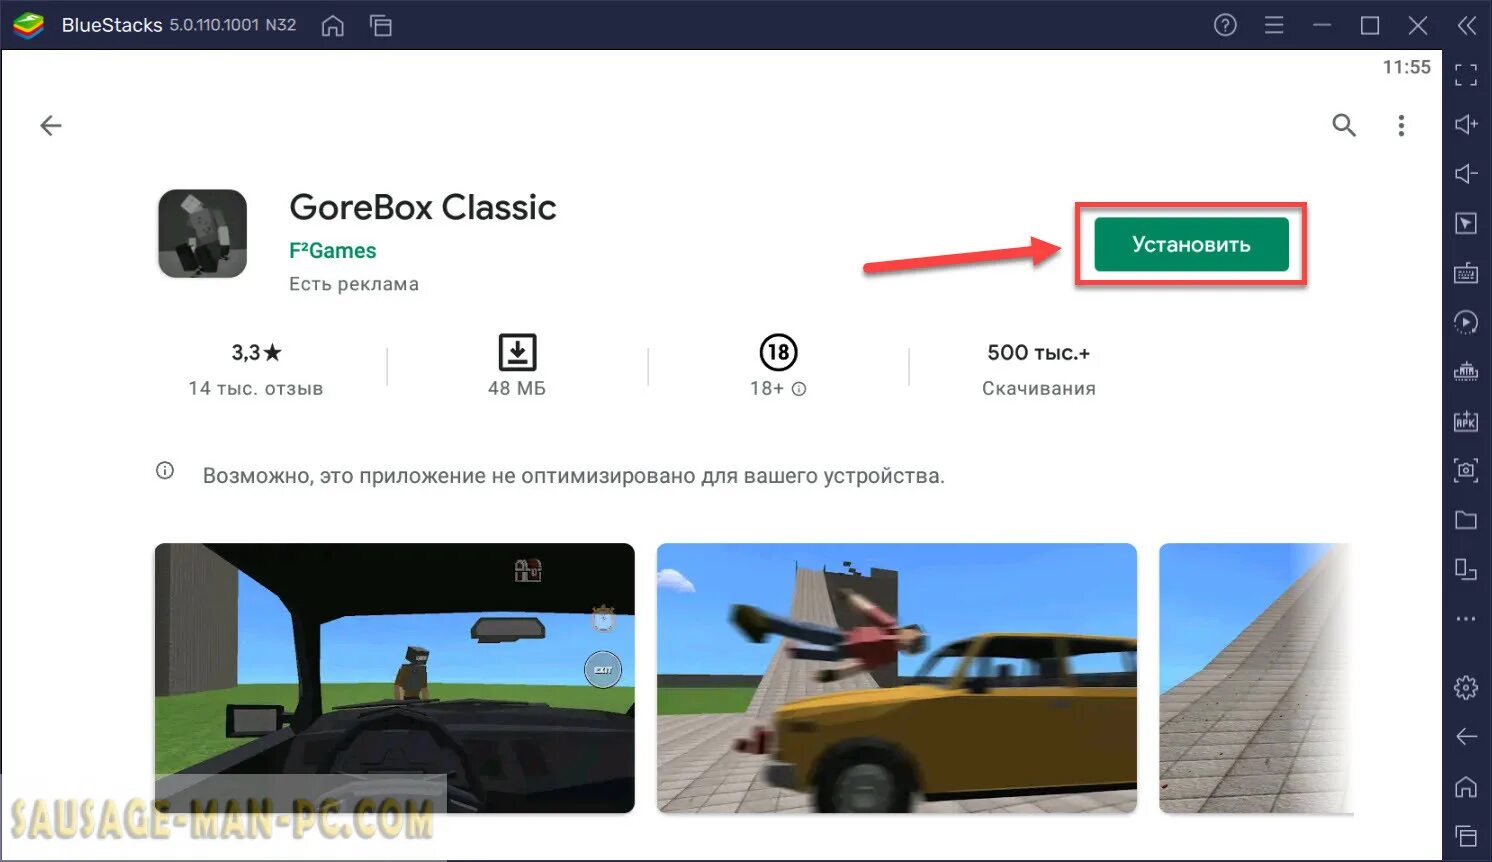Open the F²Games developer link
Viewport: 1492px width, 862px height.
[333, 251]
